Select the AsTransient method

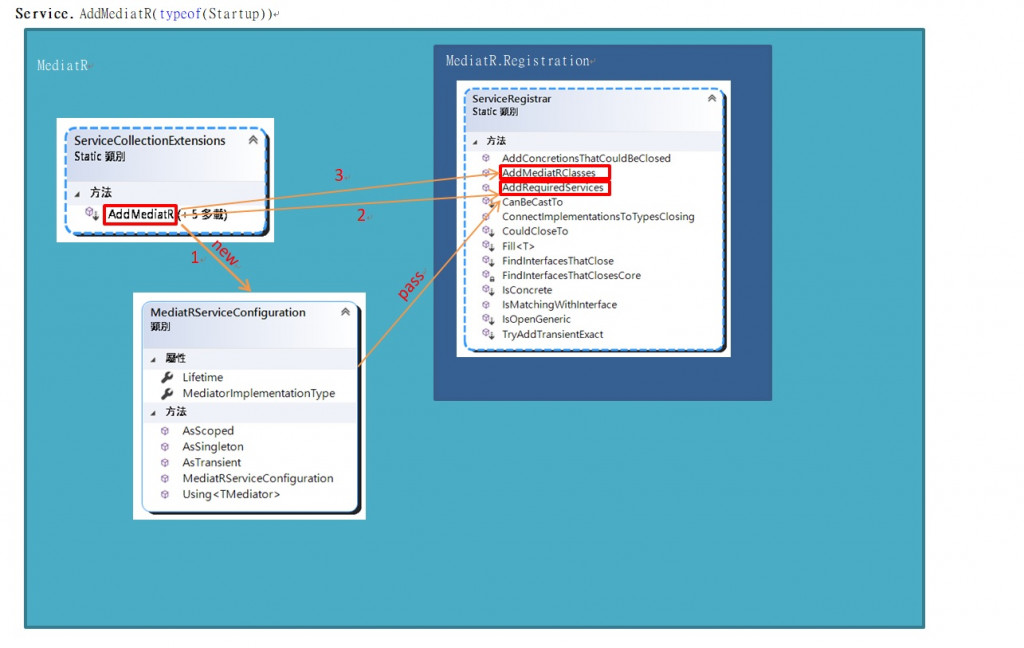tap(212, 462)
